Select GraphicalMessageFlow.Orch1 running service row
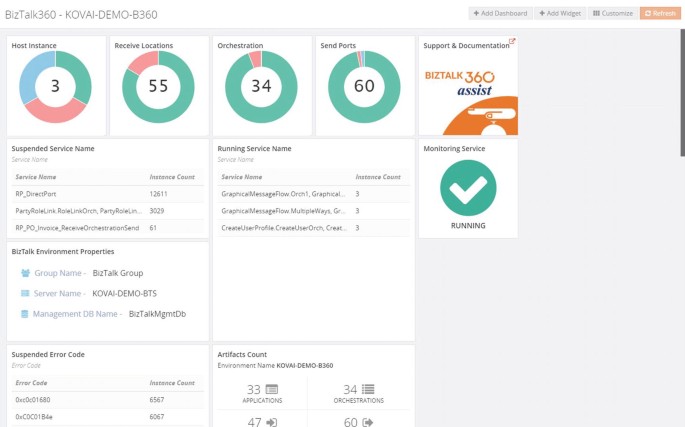Viewport: 685px width, 427px height. (x=314, y=194)
